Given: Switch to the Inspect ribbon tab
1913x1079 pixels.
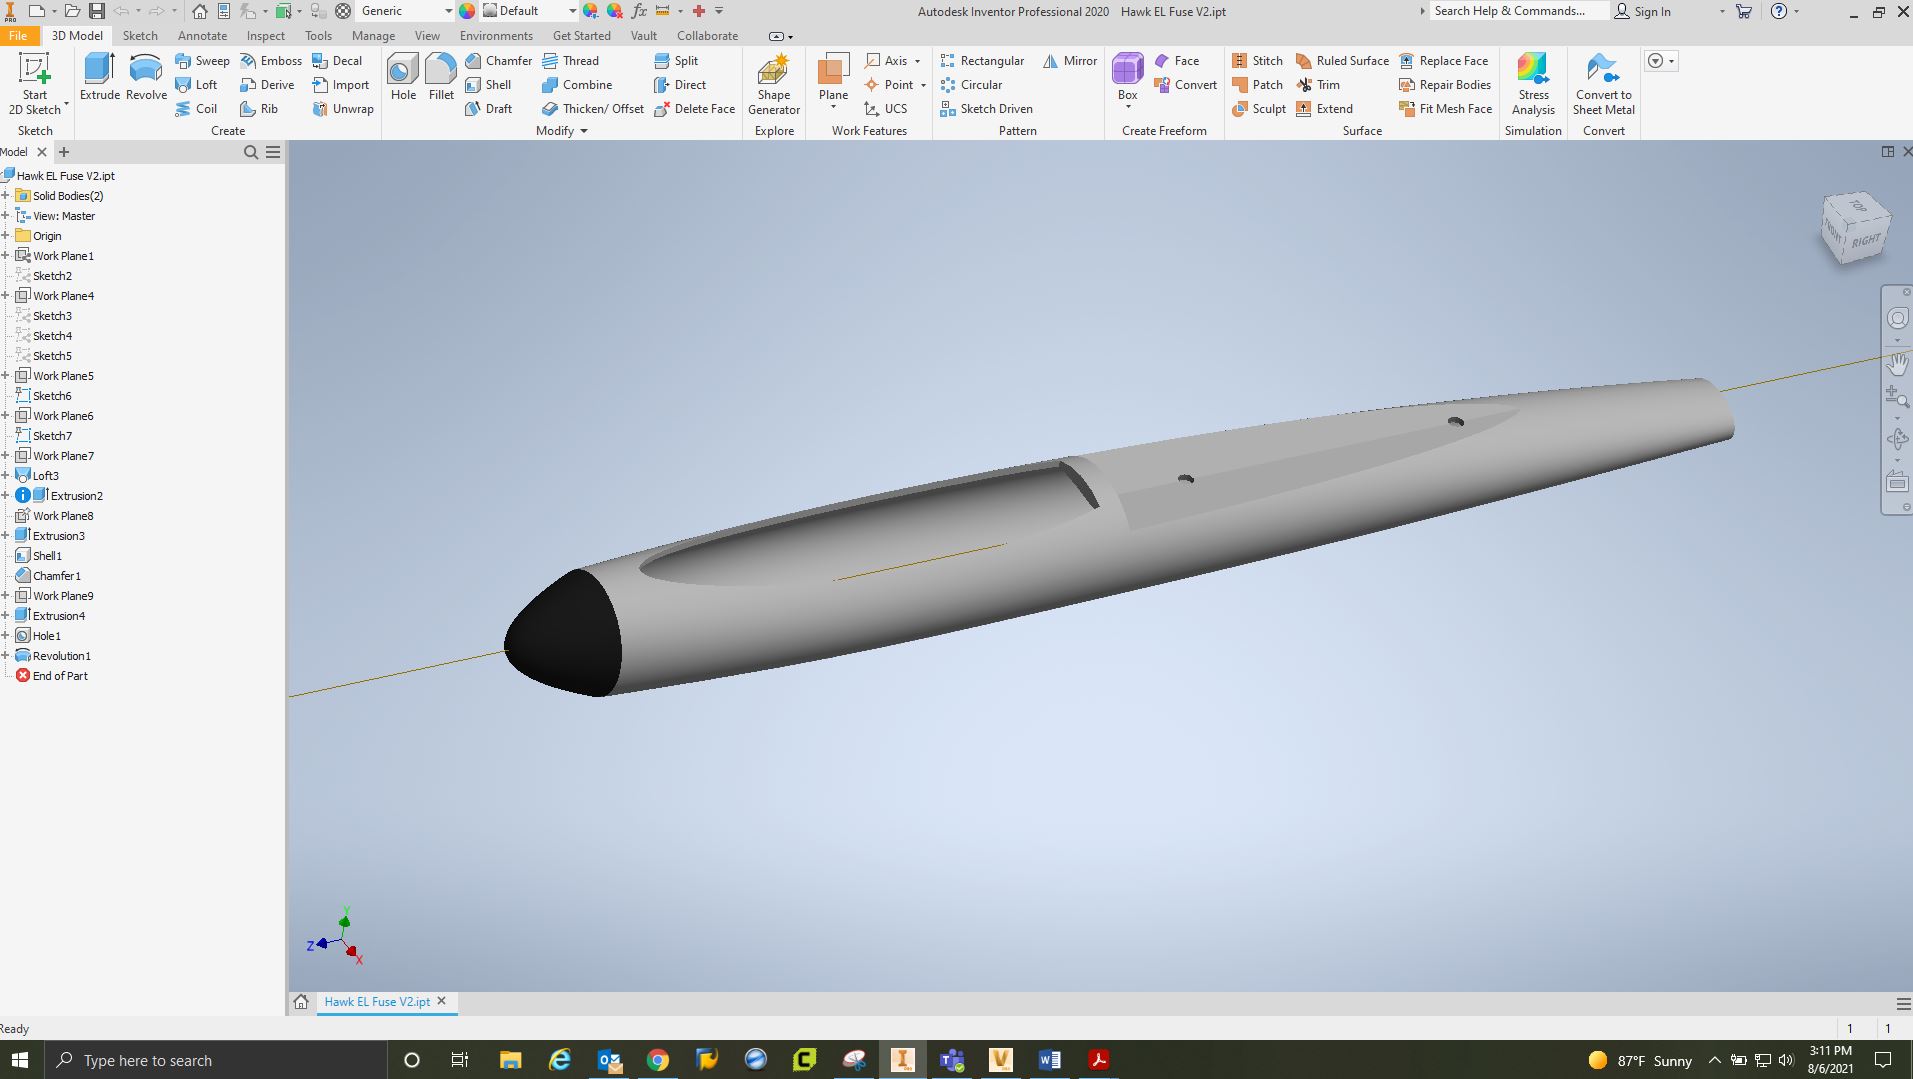Looking at the screenshot, I should click(x=265, y=36).
